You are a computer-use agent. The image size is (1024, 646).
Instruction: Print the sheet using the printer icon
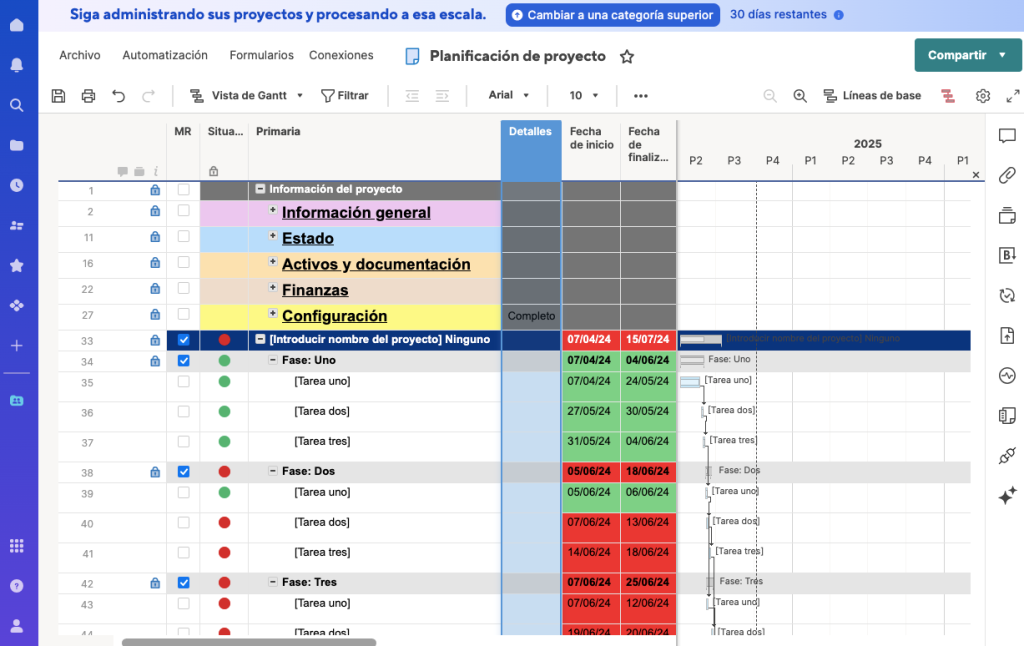88,95
